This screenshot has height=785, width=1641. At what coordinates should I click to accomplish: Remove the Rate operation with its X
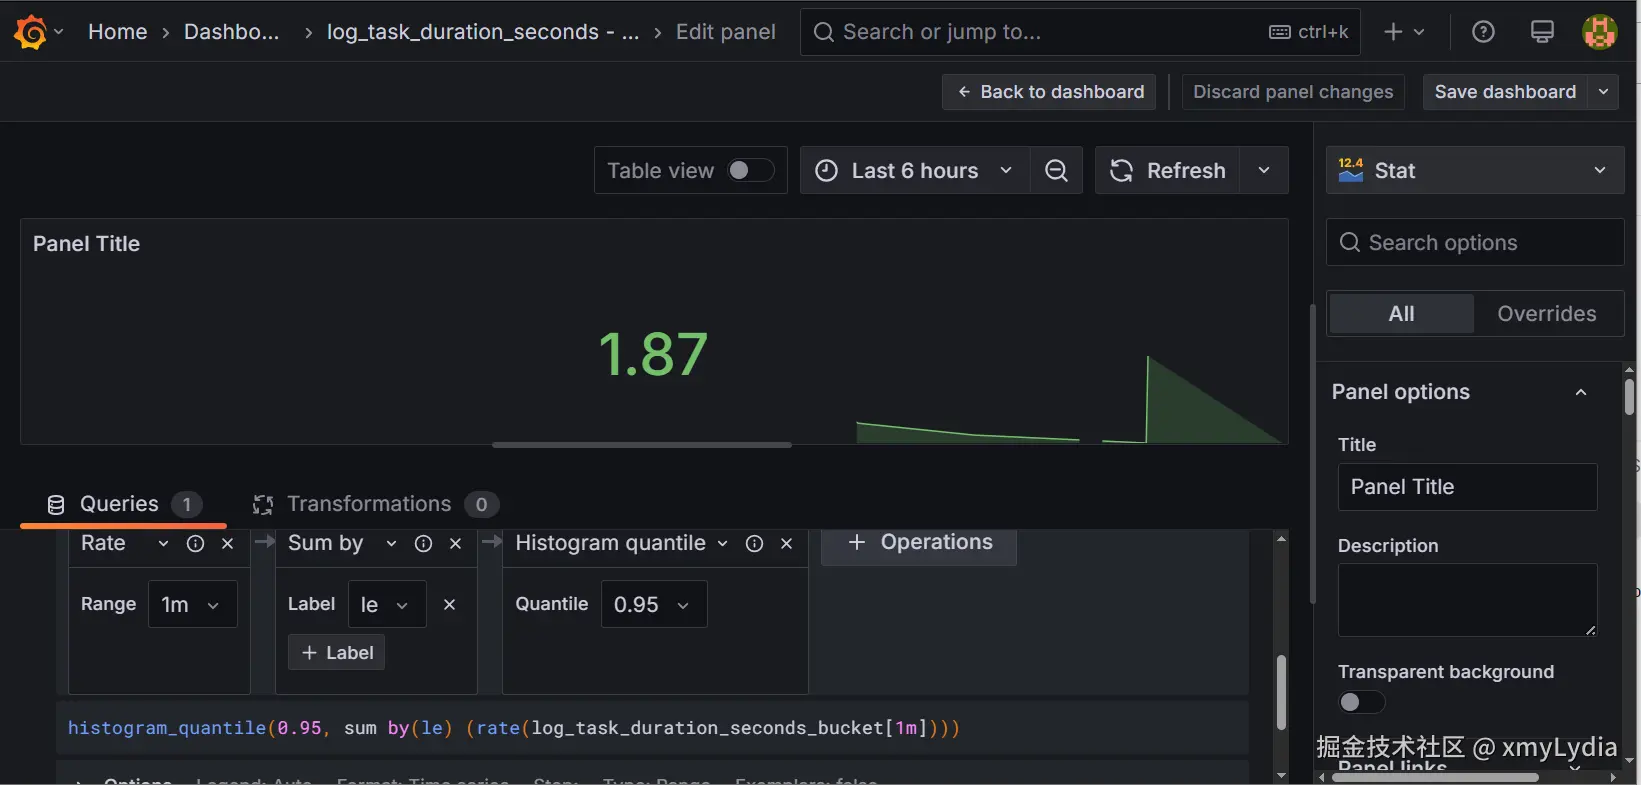tap(228, 543)
